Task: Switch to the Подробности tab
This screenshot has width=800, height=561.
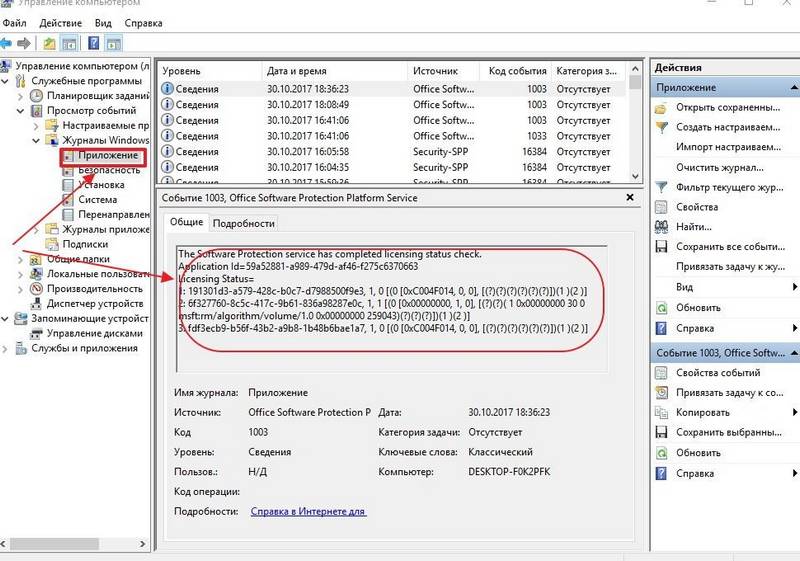Action: coord(243,223)
